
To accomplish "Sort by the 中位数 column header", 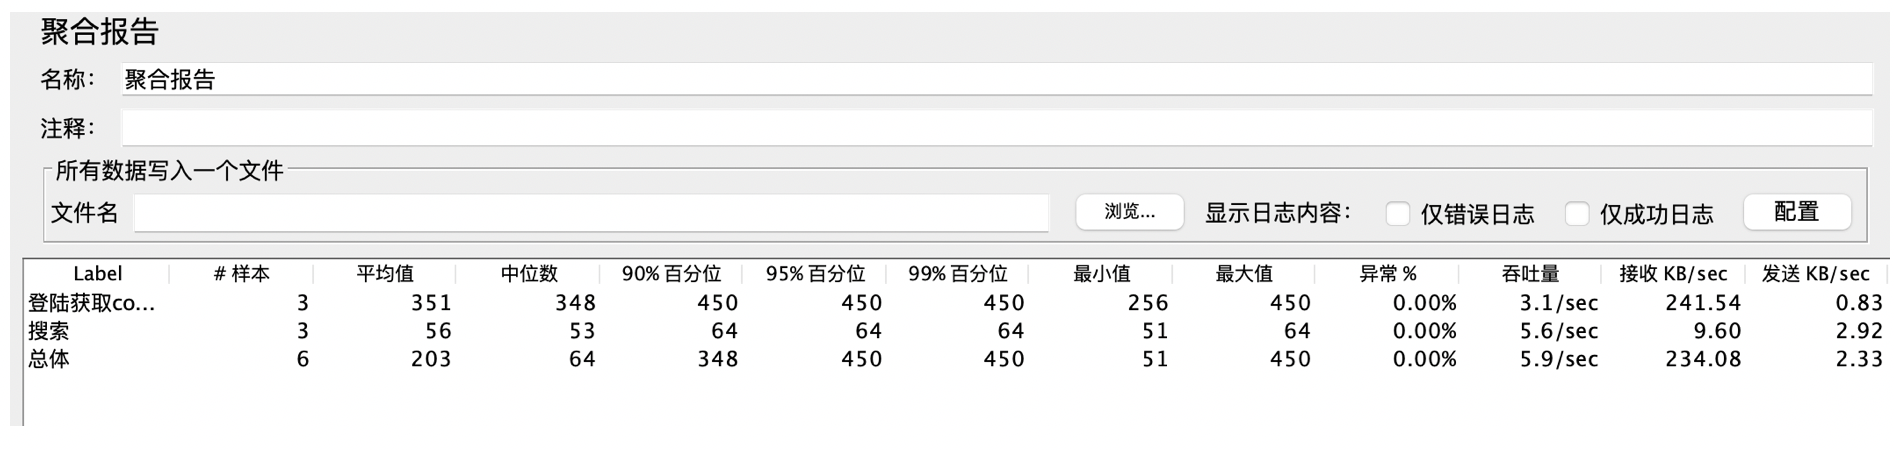I will pyautogui.click(x=529, y=274).
